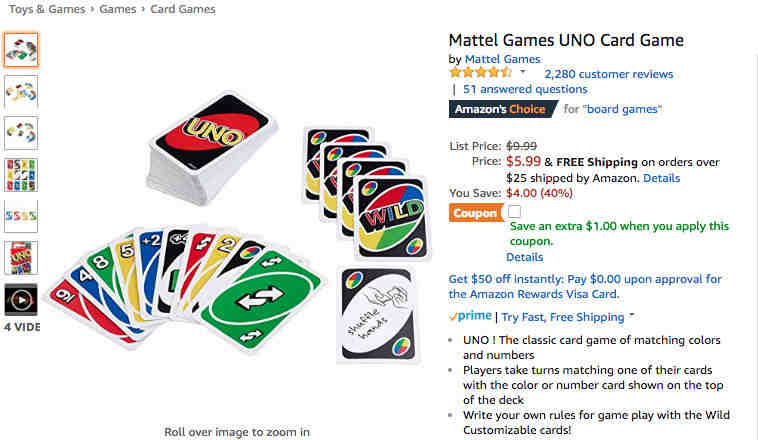Expand Try Fast, Free Shipping dropdown arrow
This screenshot has height=440, width=758.
pyautogui.click(x=631, y=315)
